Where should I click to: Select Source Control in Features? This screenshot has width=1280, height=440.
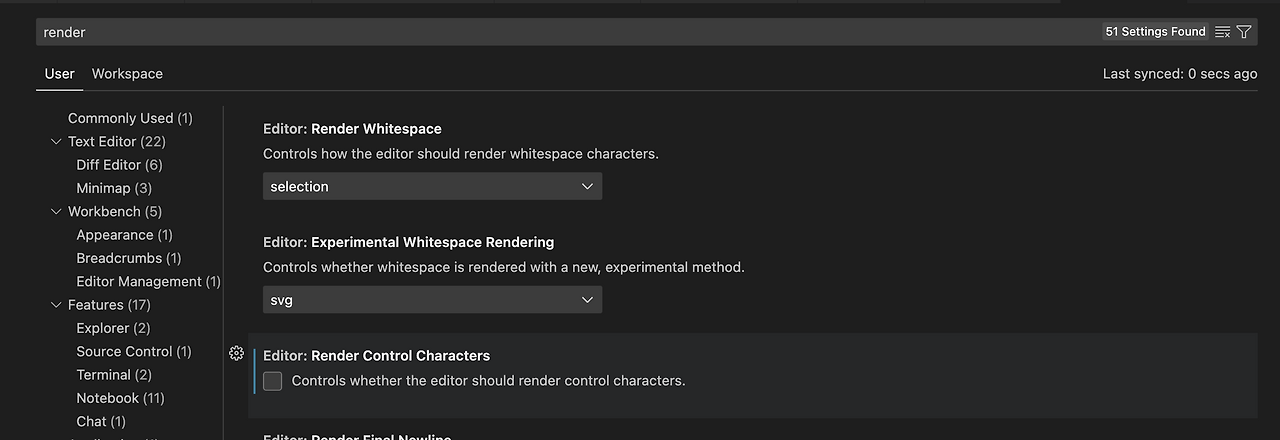pos(133,352)
